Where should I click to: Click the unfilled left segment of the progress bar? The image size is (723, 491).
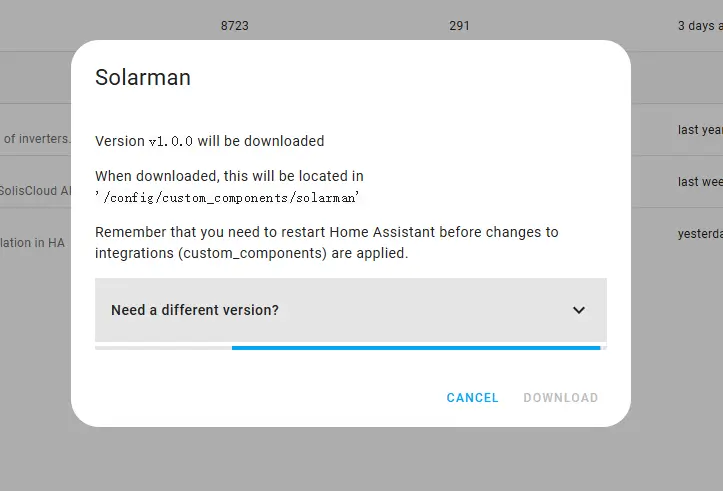pyautogui.click(x=163, y=348)
